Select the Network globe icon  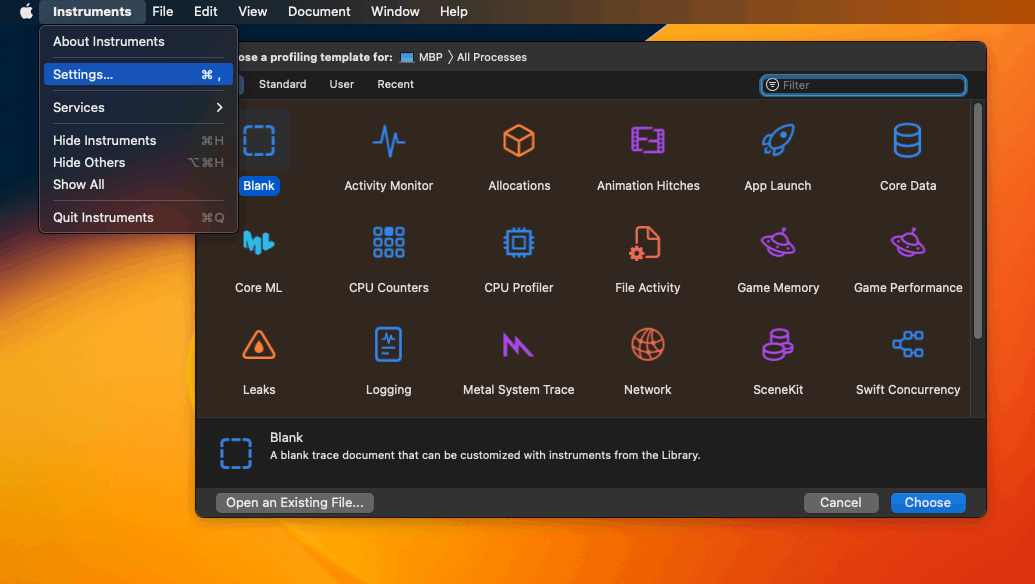(x=648, y=344)
